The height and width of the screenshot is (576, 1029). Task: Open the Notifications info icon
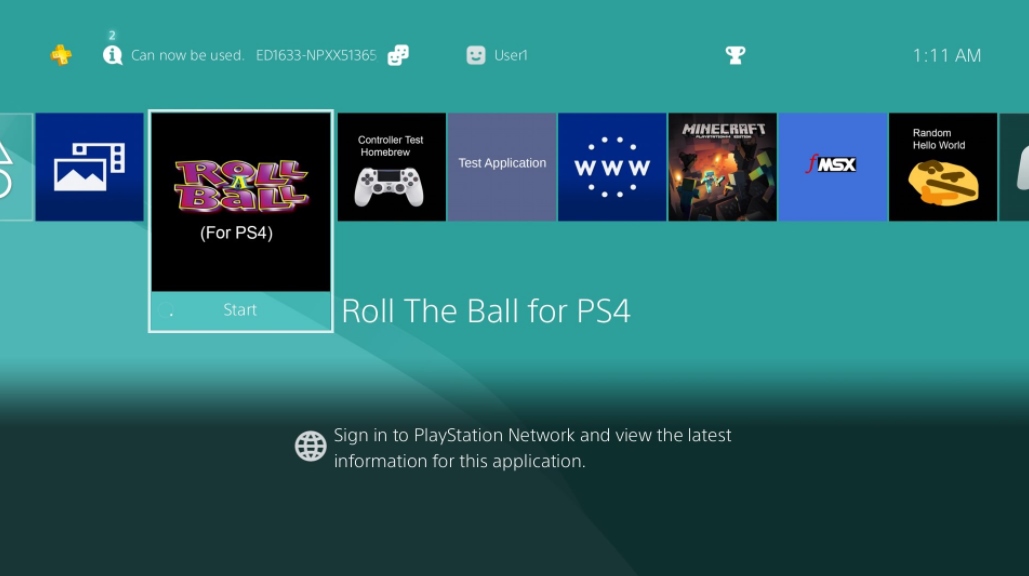coord(113,55)
